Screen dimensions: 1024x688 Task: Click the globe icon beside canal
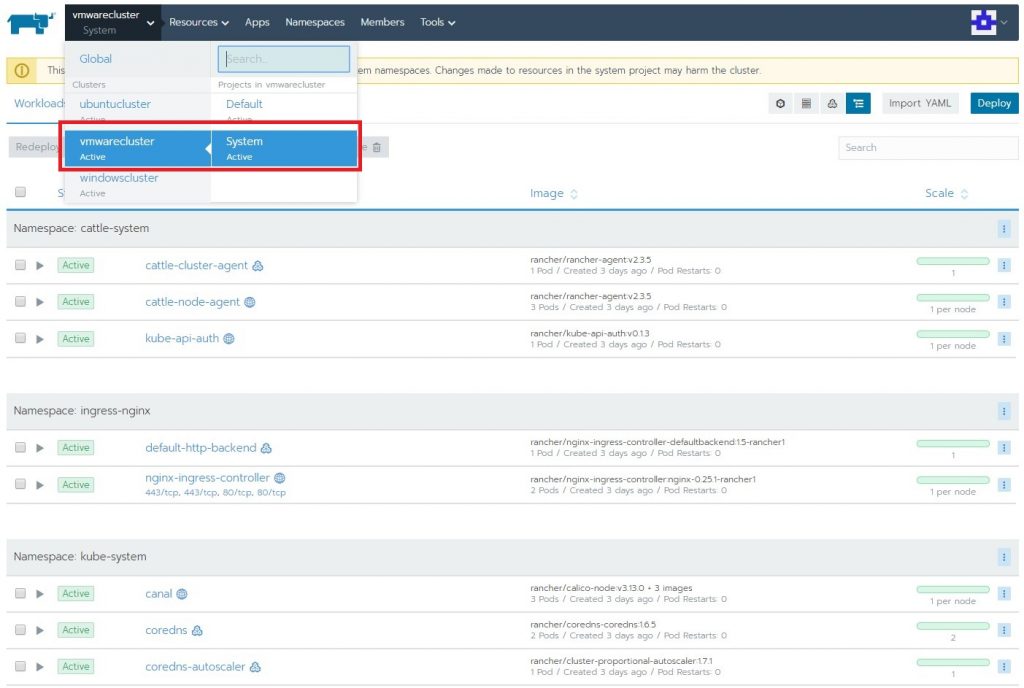pyautogui.click(x=182, y=594)
